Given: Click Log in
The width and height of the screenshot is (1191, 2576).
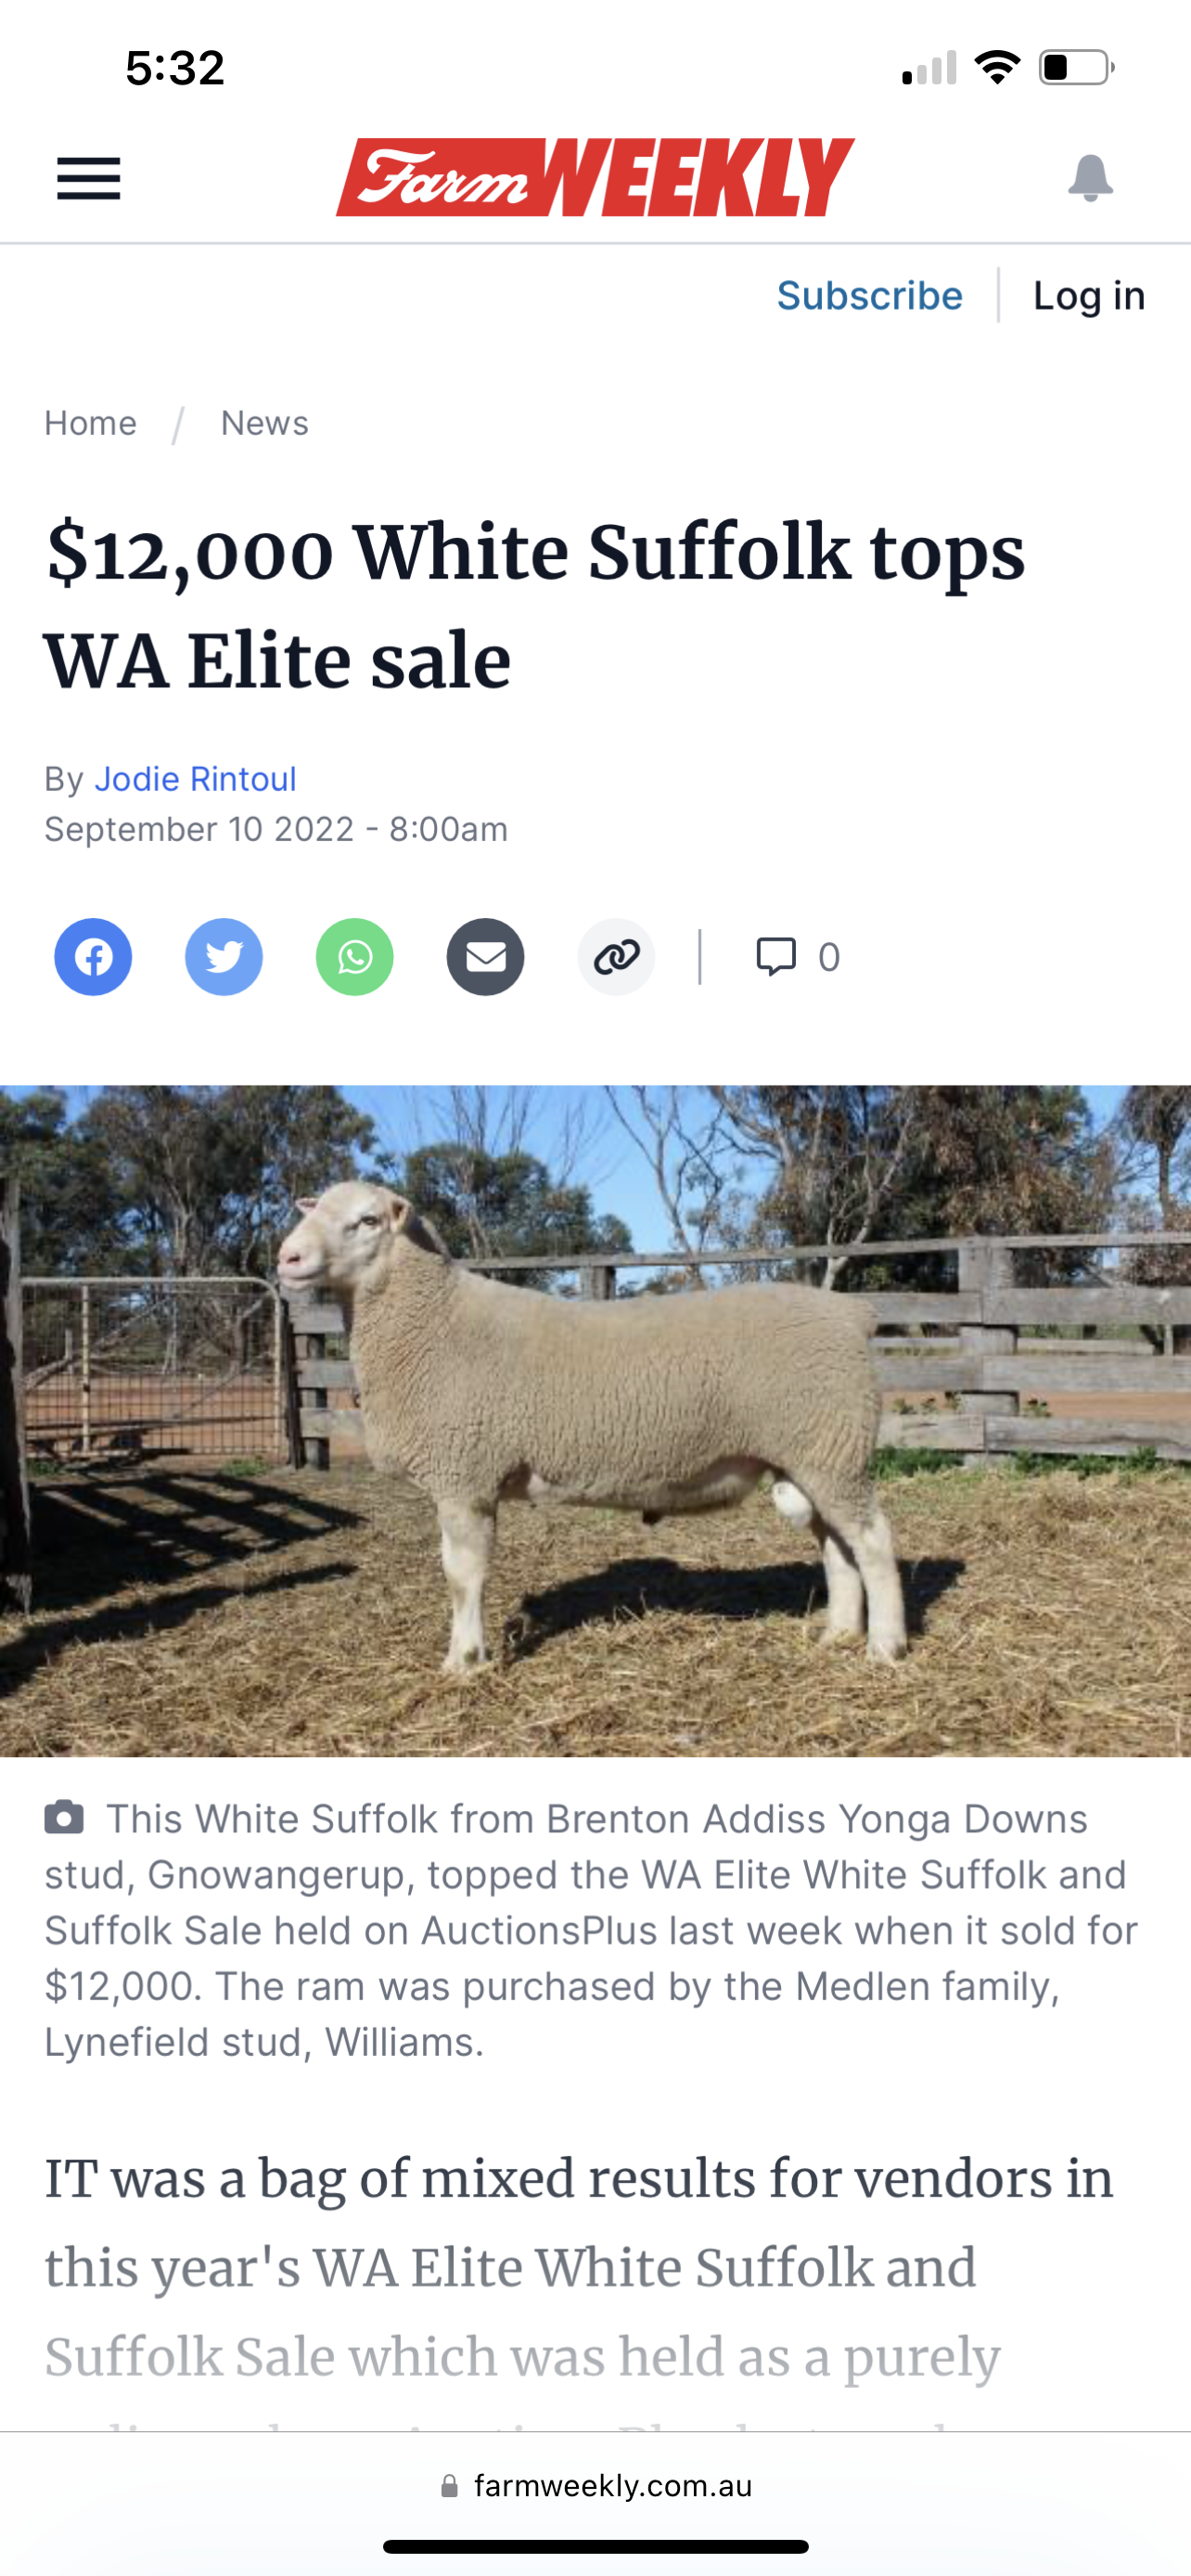Looking at the screenshot, I should 1089,296.
